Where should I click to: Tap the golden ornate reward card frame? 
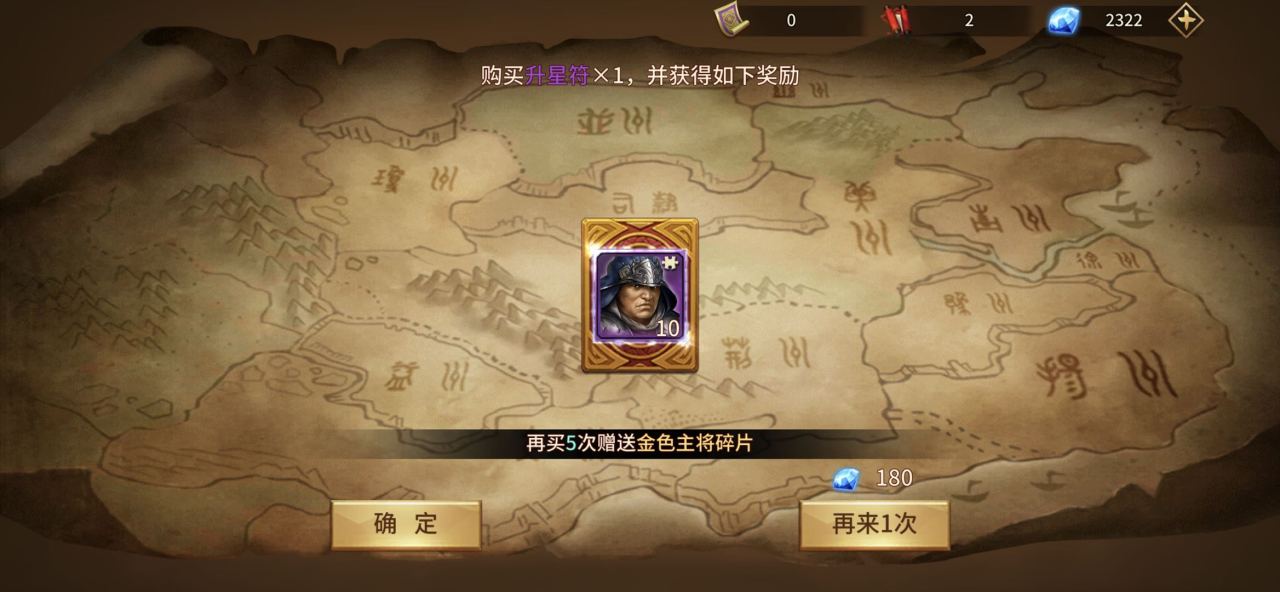pos(640,296)
